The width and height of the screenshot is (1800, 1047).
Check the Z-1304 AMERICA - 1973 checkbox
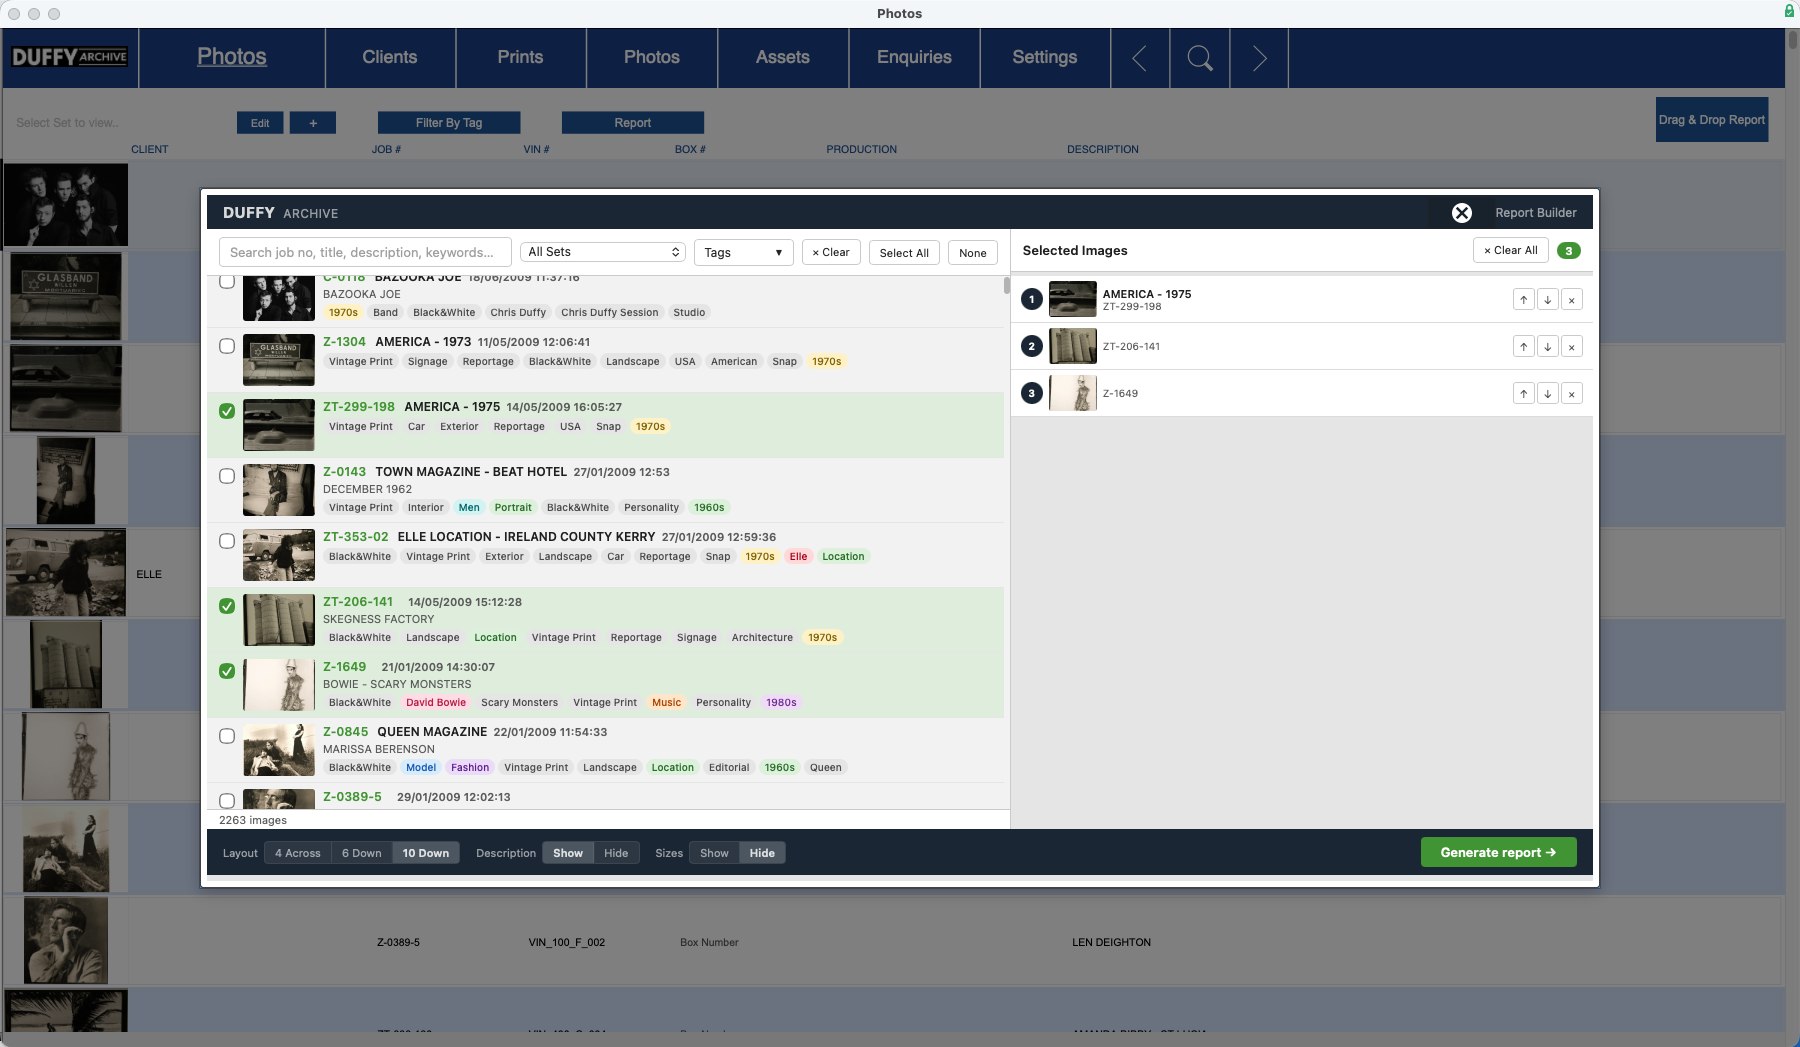pos(227,346)
